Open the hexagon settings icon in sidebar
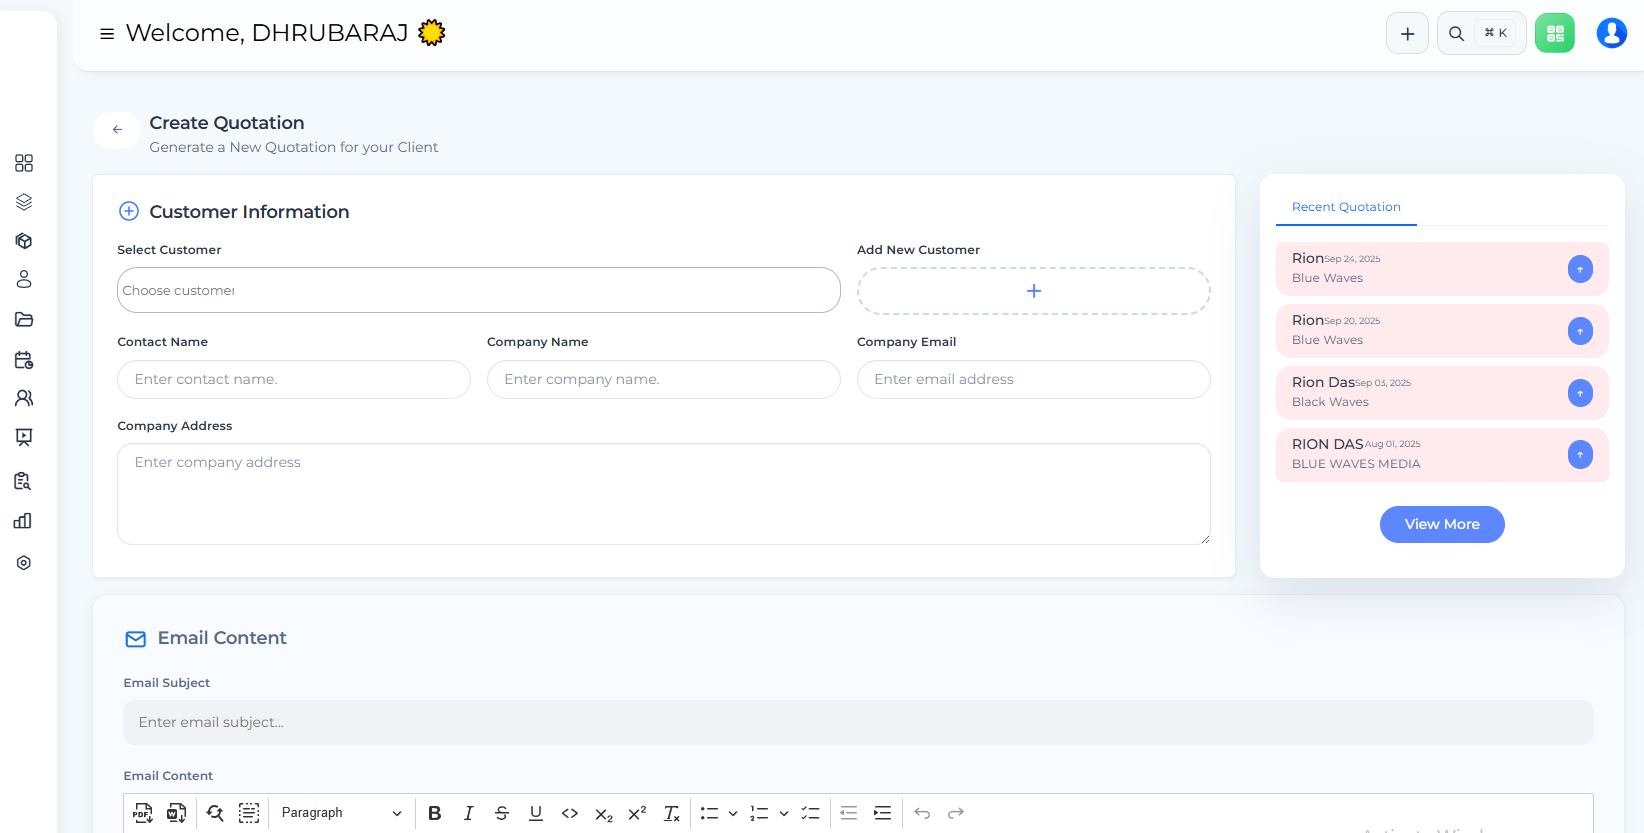 (24, 563)
